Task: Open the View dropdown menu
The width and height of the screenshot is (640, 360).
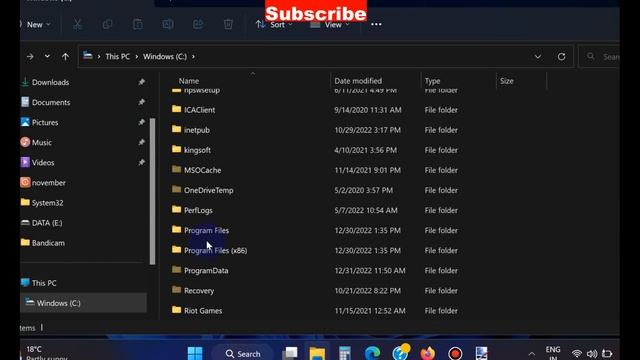Action: tap(330, 24)
